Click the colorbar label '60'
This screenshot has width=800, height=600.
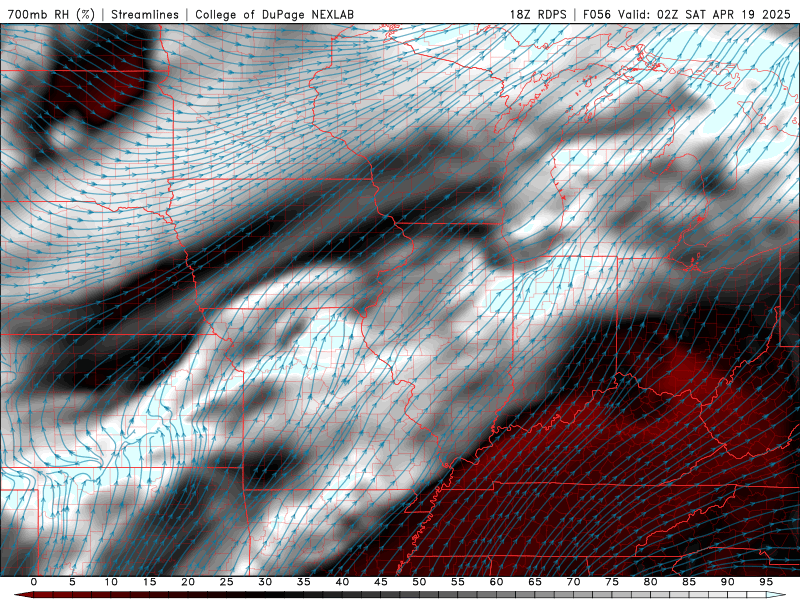click(x=496, y=582)
